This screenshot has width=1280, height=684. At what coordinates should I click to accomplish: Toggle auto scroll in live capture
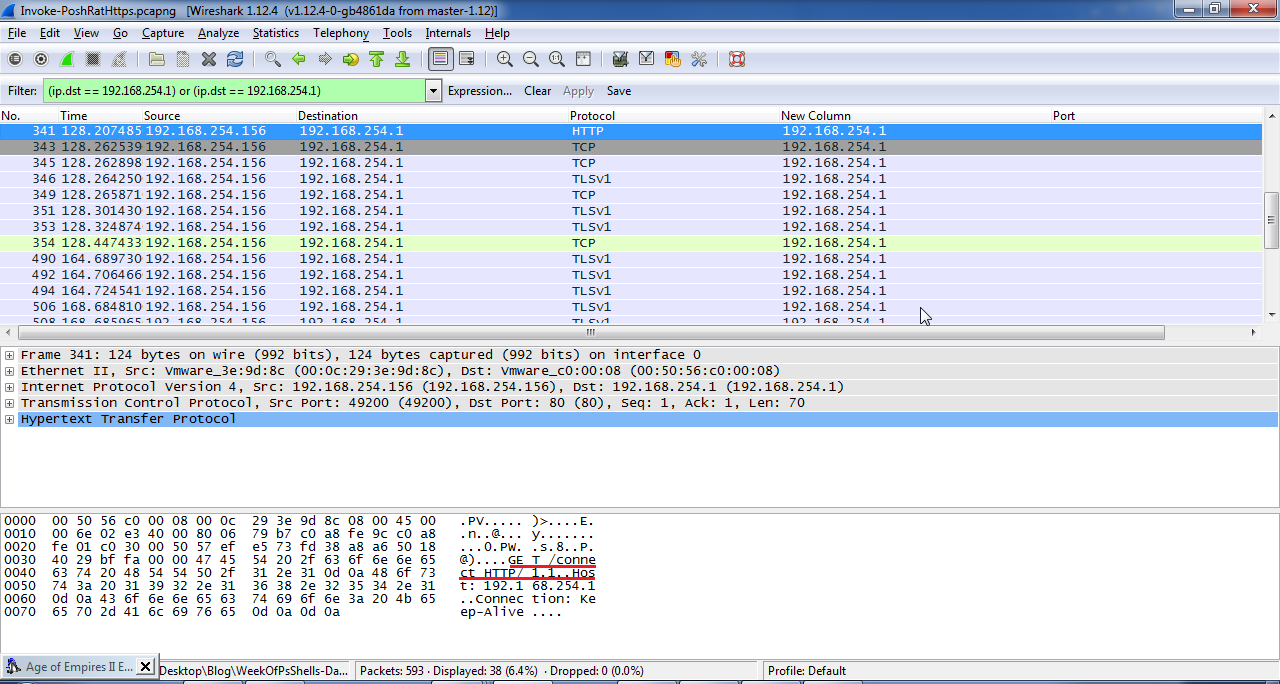(x=466, y=59)
